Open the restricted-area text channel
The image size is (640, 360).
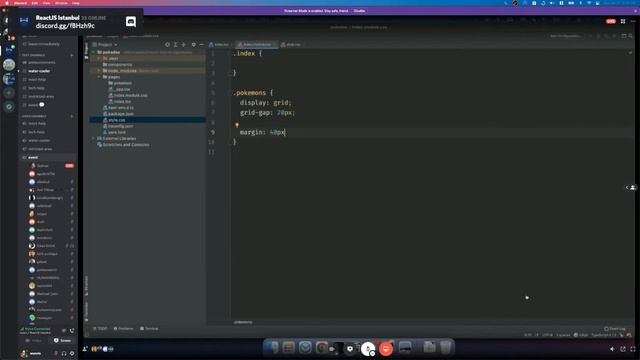tap(41, 96)
